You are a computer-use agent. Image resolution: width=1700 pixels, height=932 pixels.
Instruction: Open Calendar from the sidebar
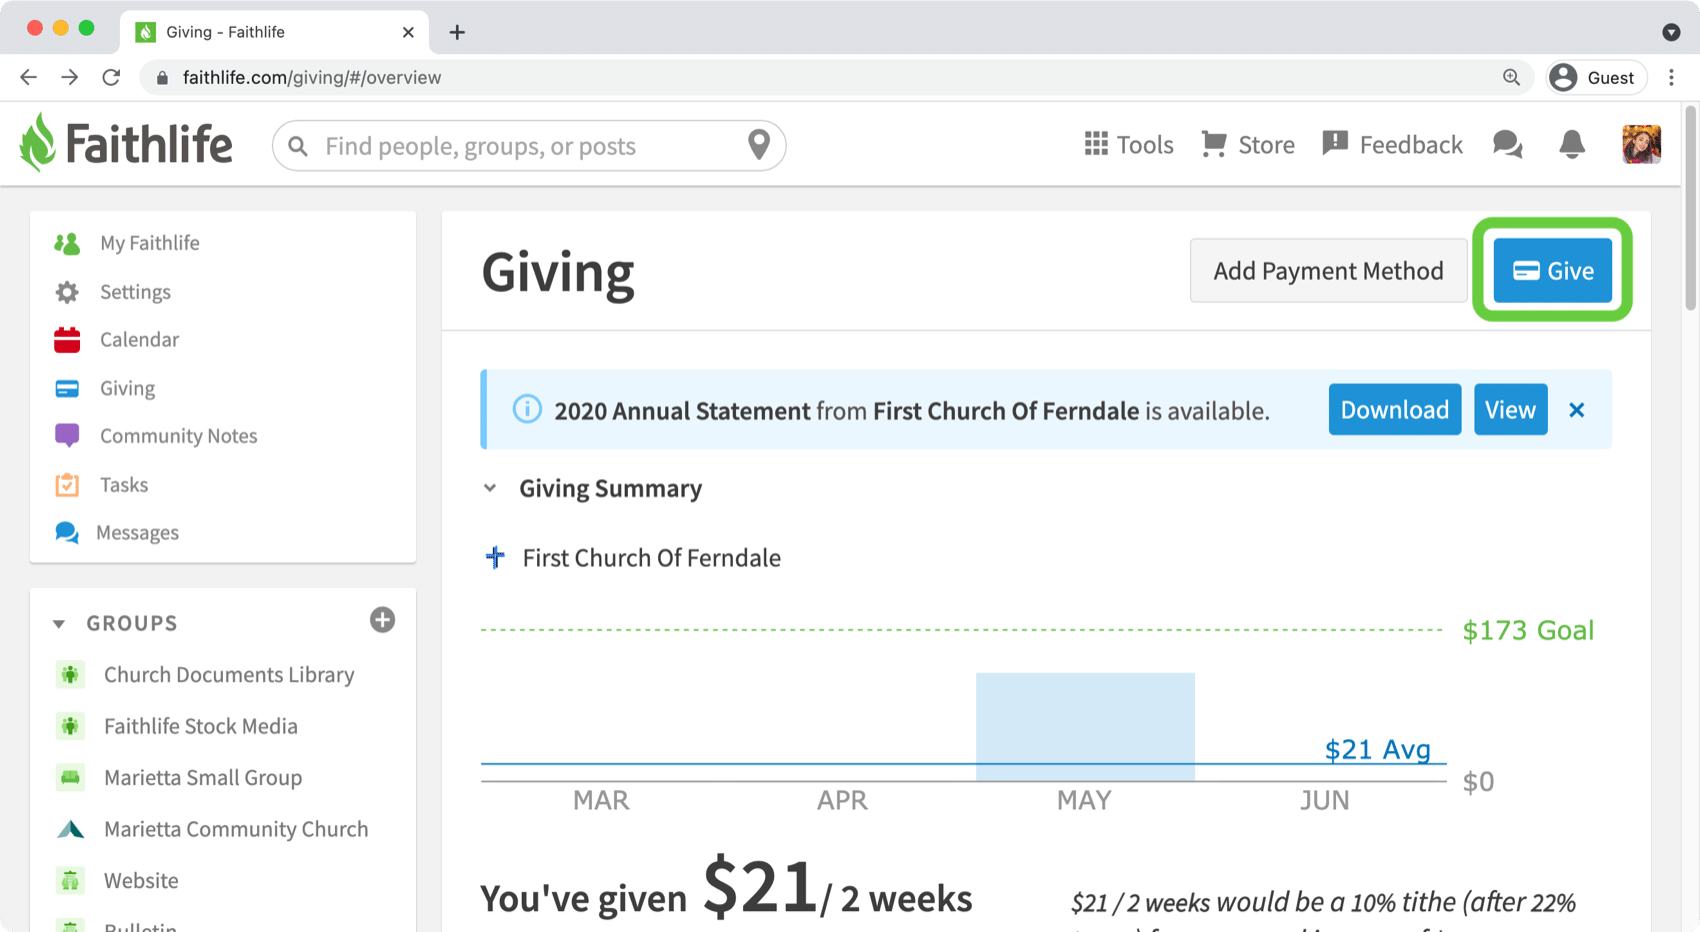(x=139, y=340)
